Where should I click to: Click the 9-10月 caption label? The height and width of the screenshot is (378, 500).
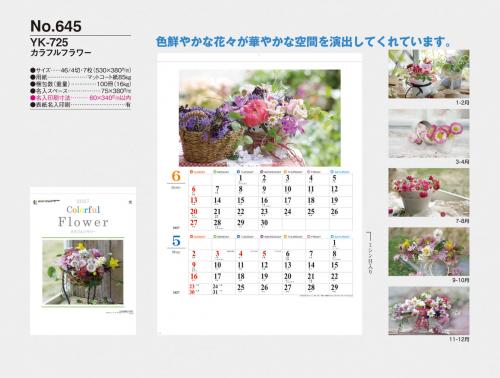(461, 280)
